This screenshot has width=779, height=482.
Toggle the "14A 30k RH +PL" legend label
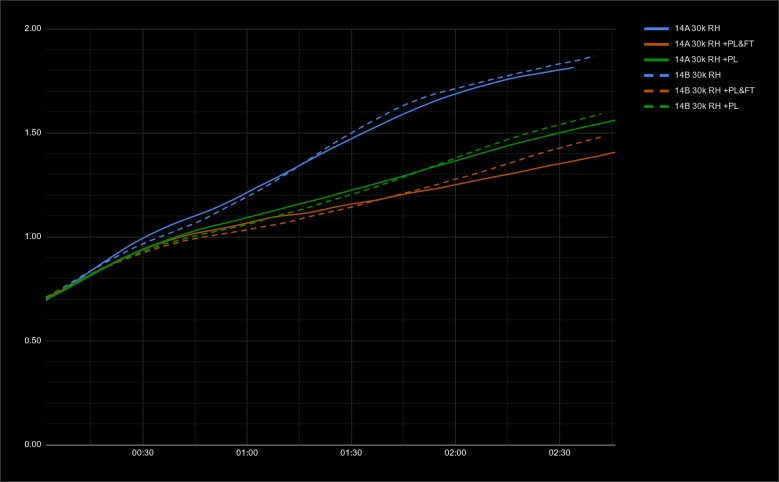click(x=705, y=60)
